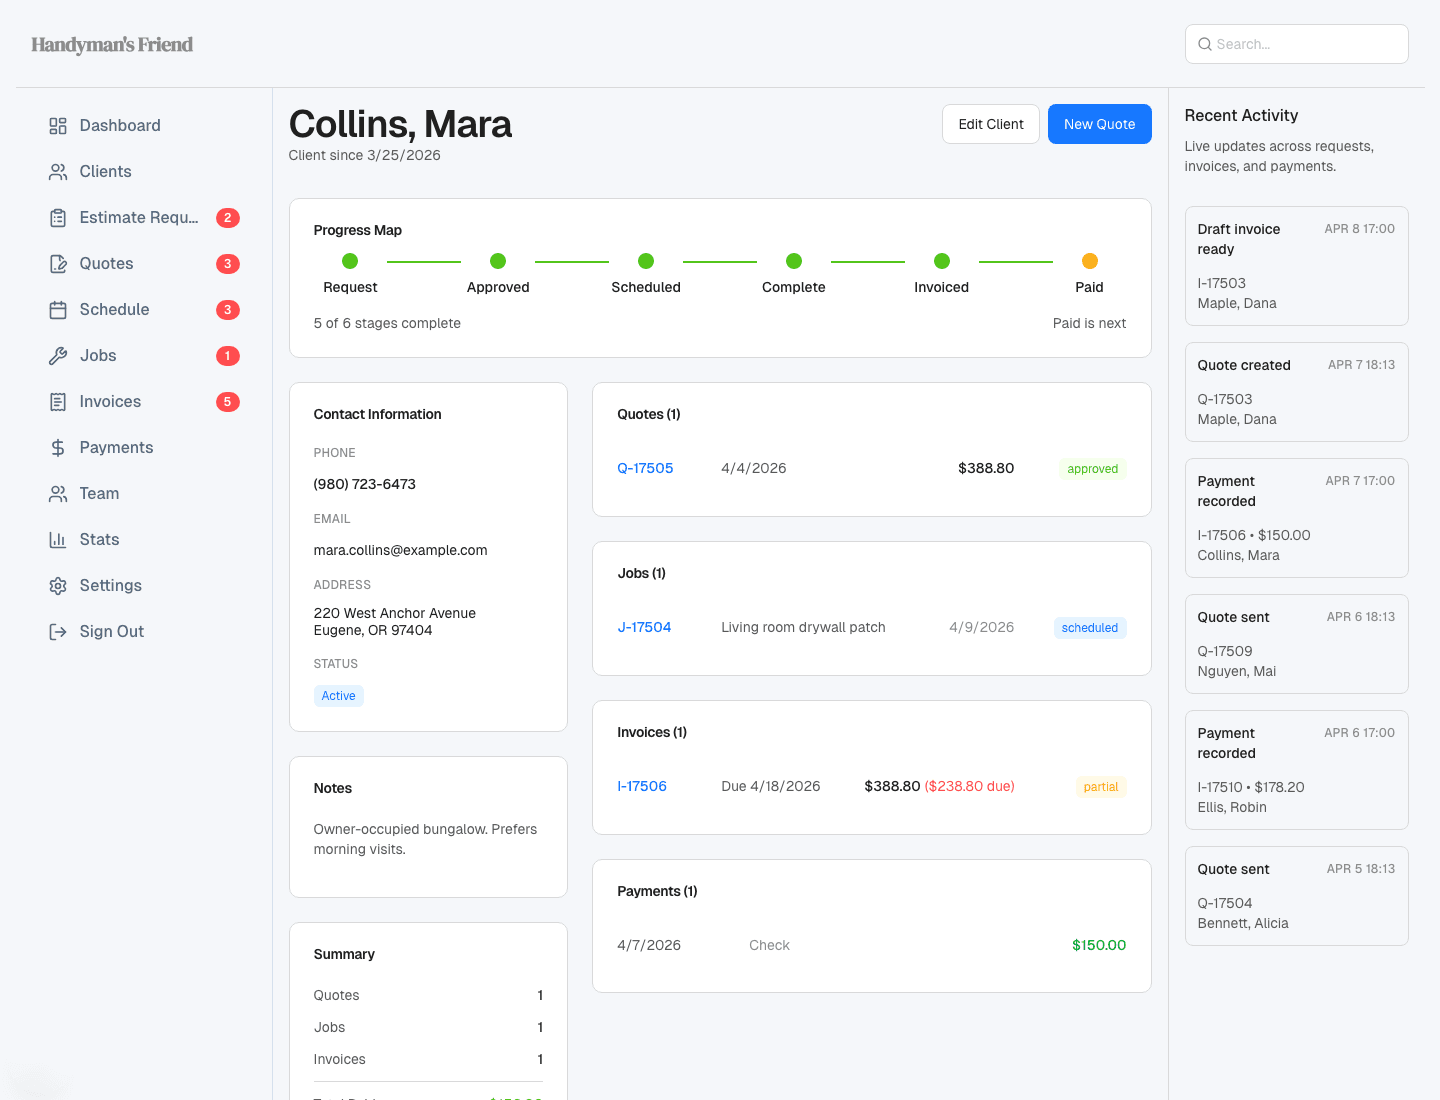Image resolution: width=1440 pixels, height=1100 pixels.
Task: Click the Living room drywall patch text
Action: pos(804,627)
